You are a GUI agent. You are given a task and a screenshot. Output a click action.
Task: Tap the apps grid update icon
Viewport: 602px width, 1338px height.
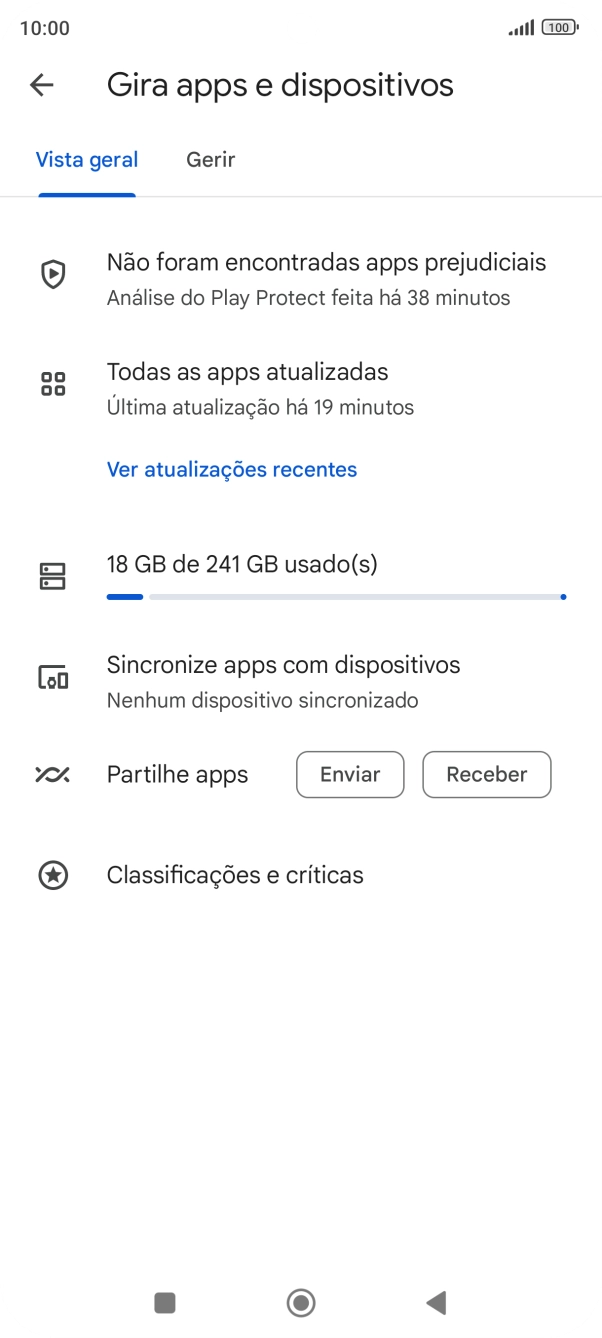[x=52, y=383]
